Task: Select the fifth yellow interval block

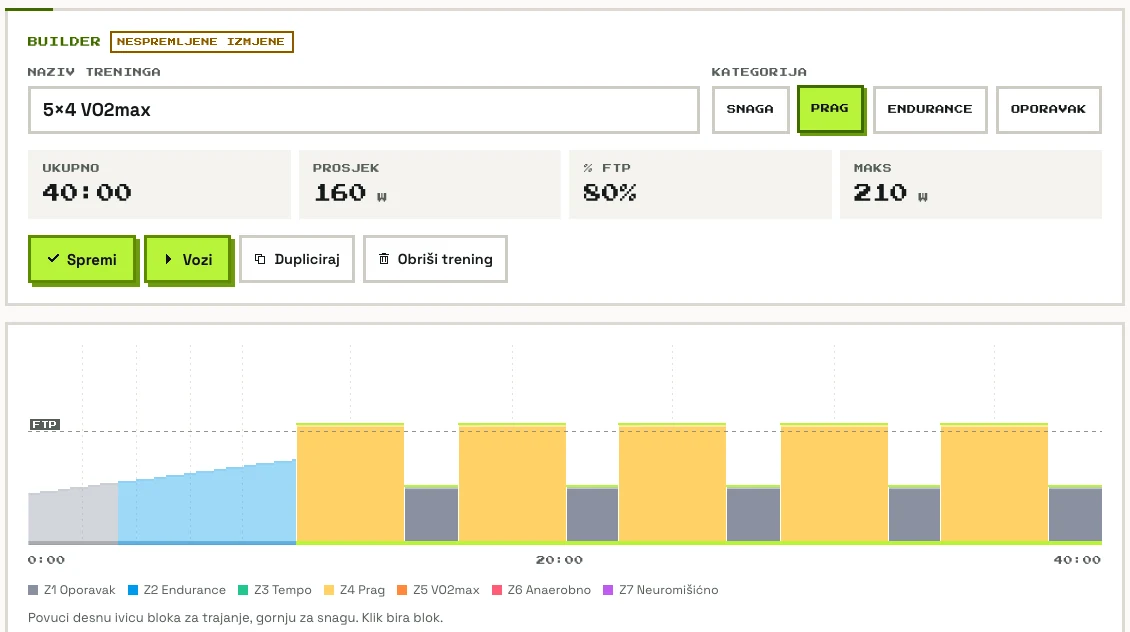Action: [x=994, y=483]
